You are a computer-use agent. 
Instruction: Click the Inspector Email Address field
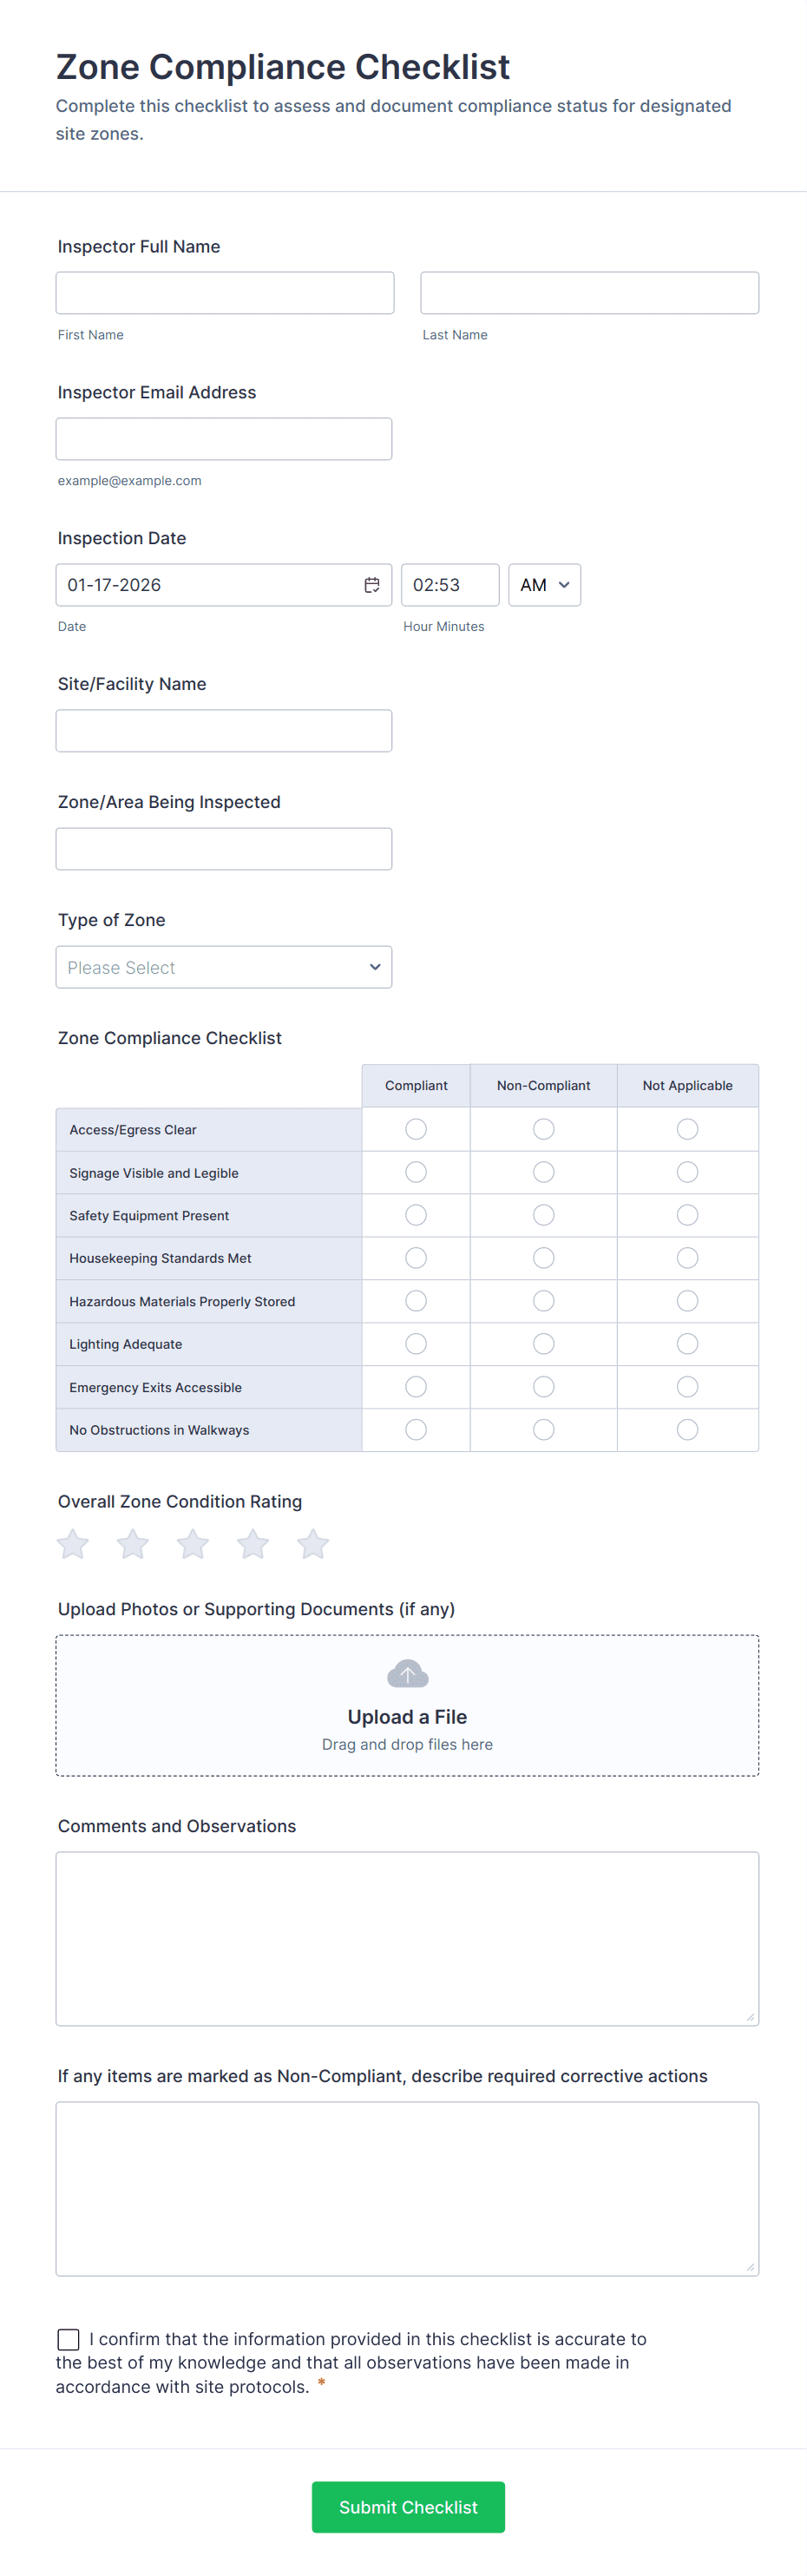[x=224, y=439]
